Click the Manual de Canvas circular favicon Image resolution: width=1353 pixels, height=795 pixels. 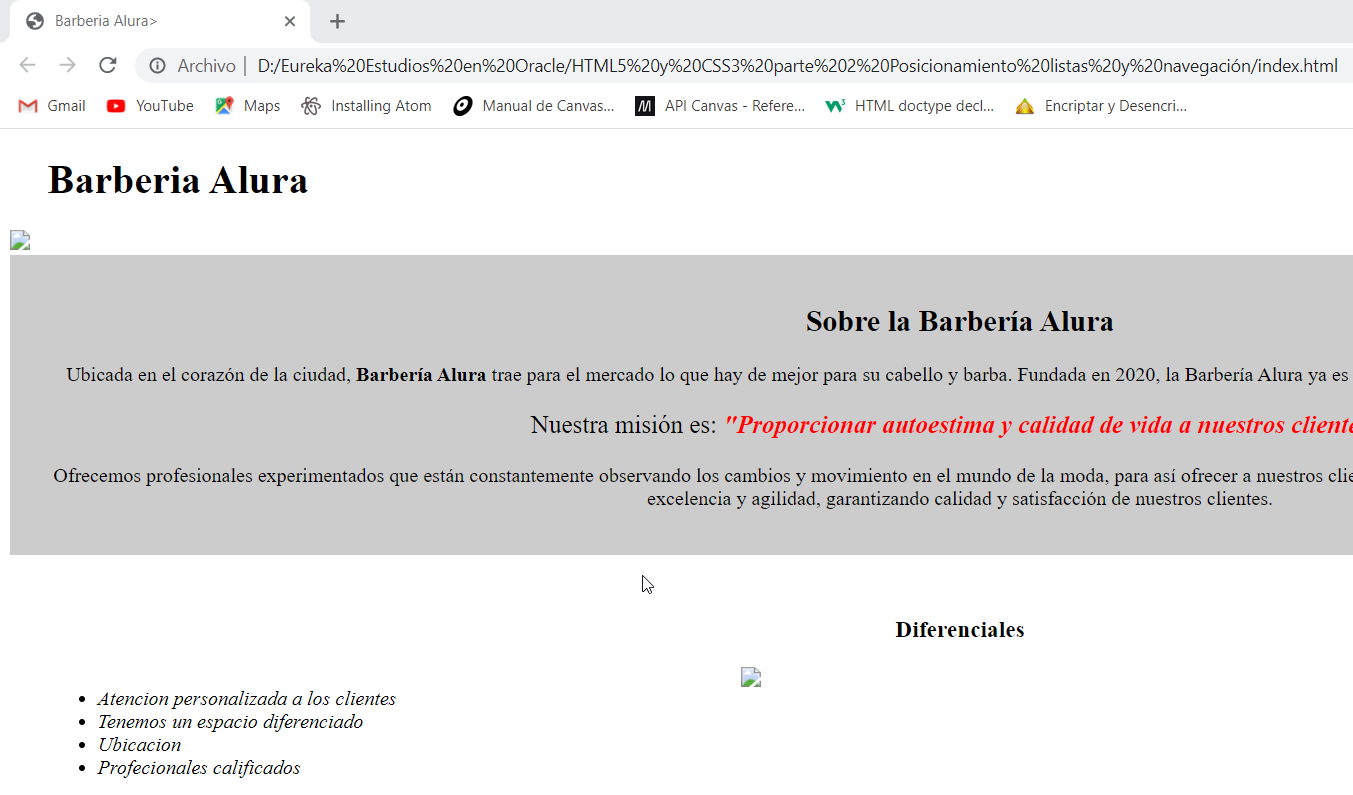[x=462, y=106]
